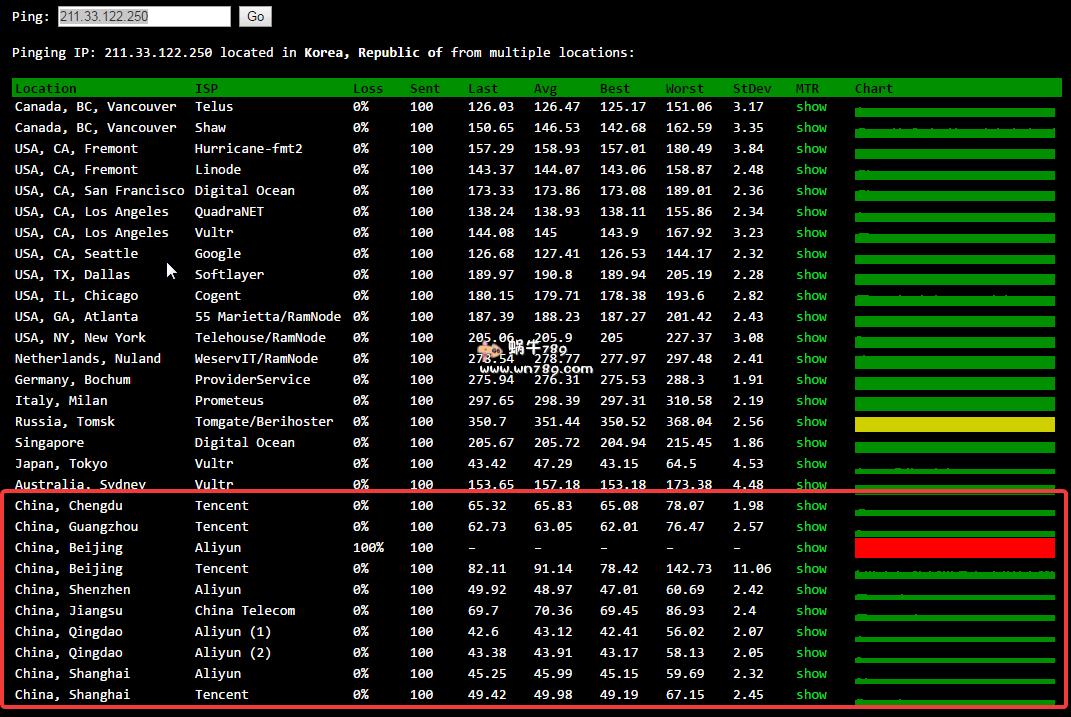Click the yellow chart bar for Tomsk

point(954,424)
